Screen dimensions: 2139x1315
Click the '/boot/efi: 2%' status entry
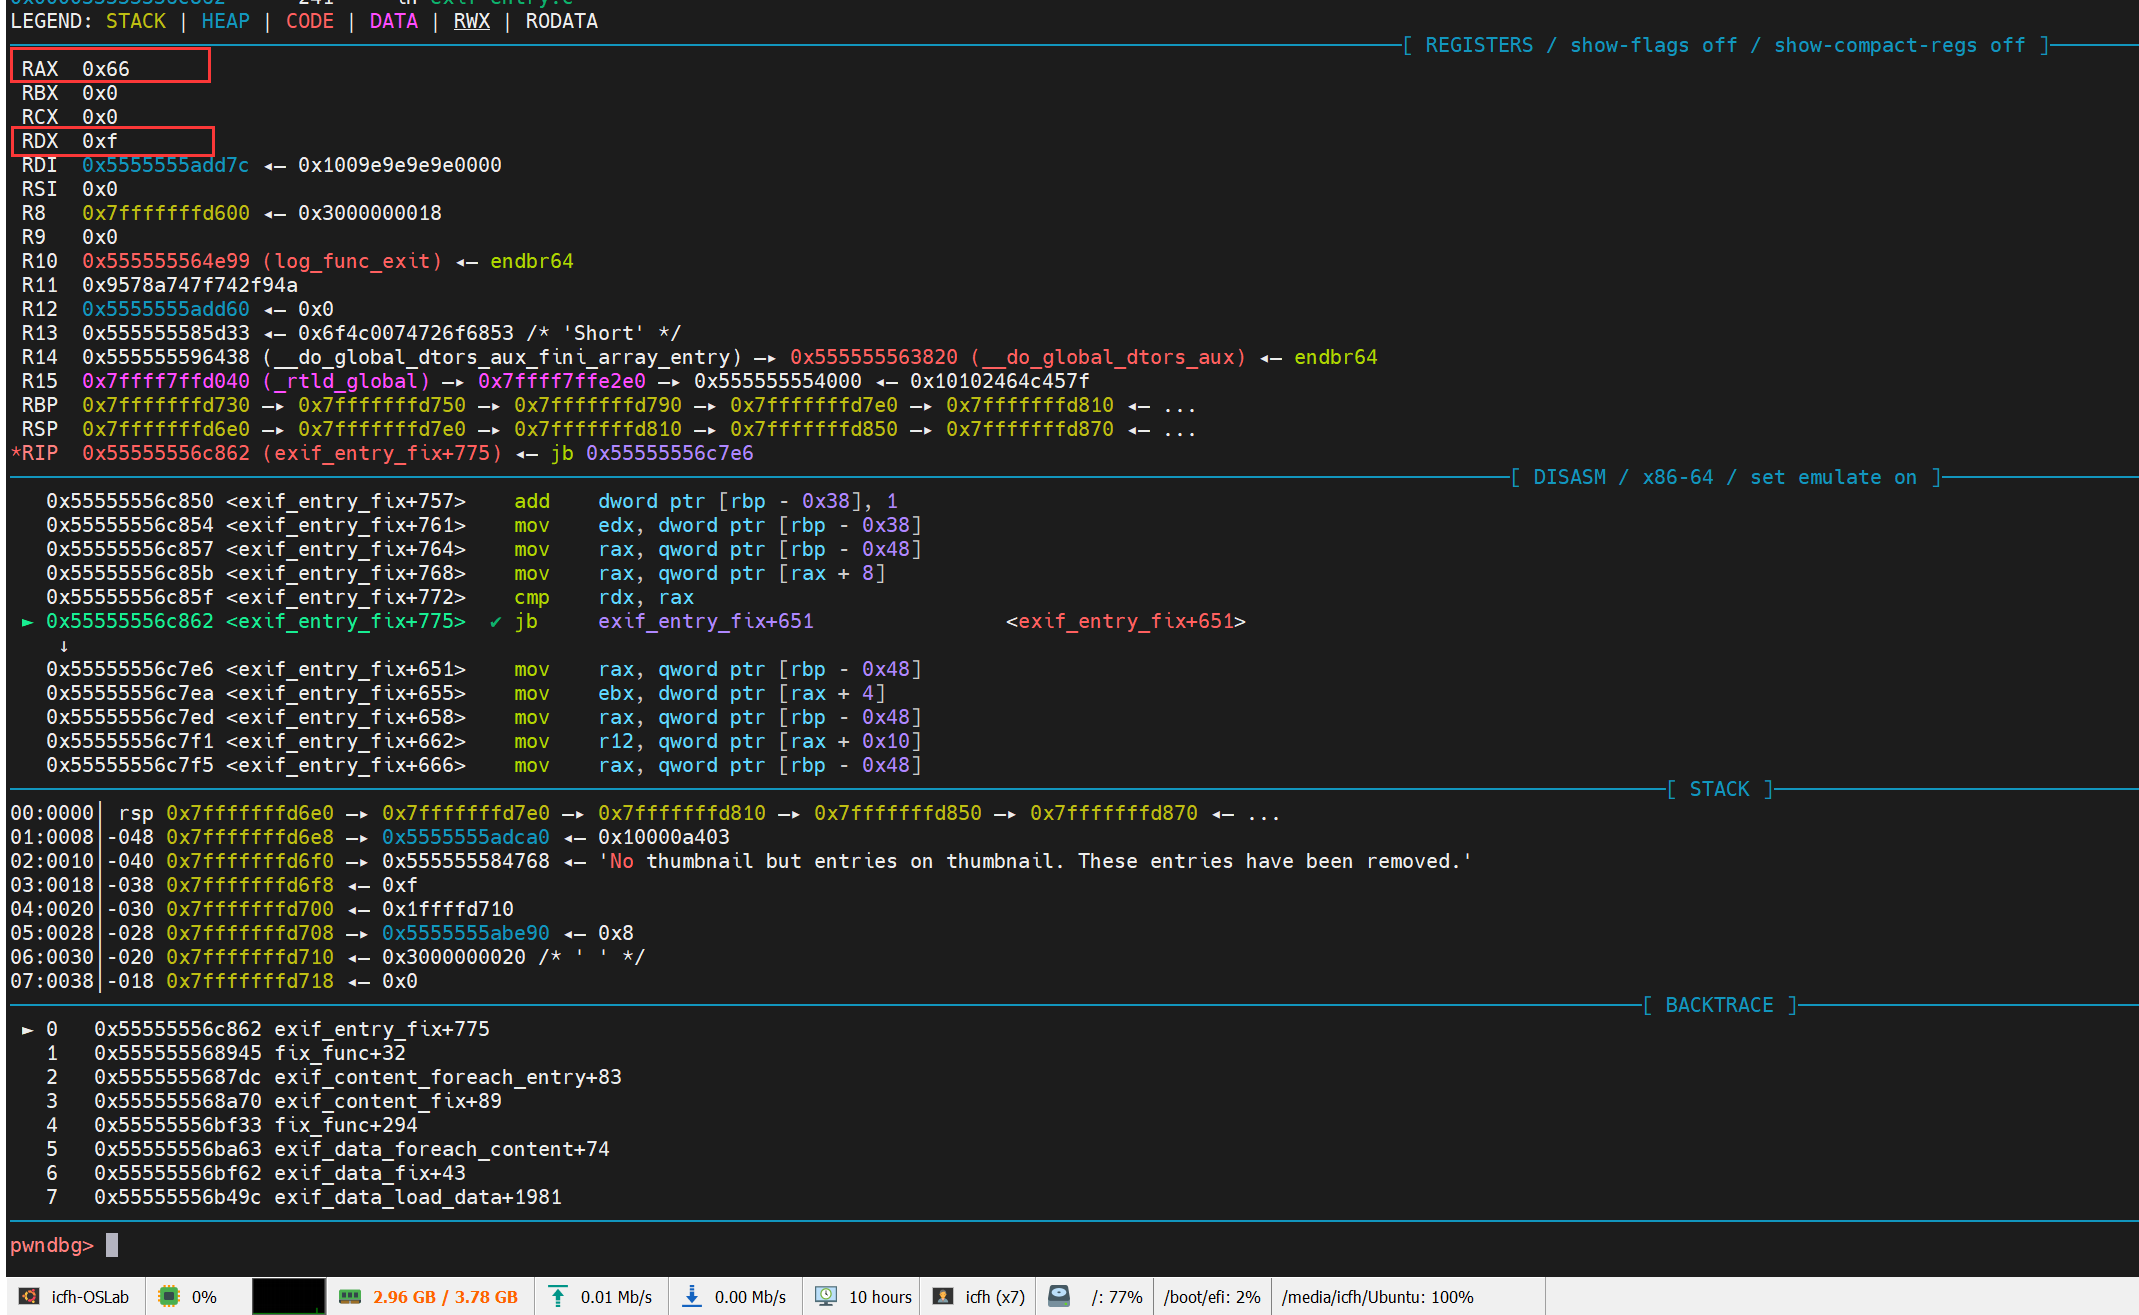1212,1297
